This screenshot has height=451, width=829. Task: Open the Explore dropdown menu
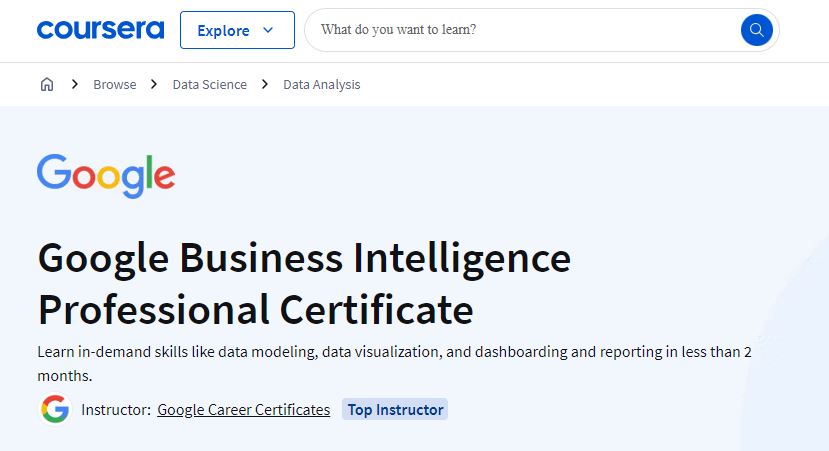[x=237, y=30]
